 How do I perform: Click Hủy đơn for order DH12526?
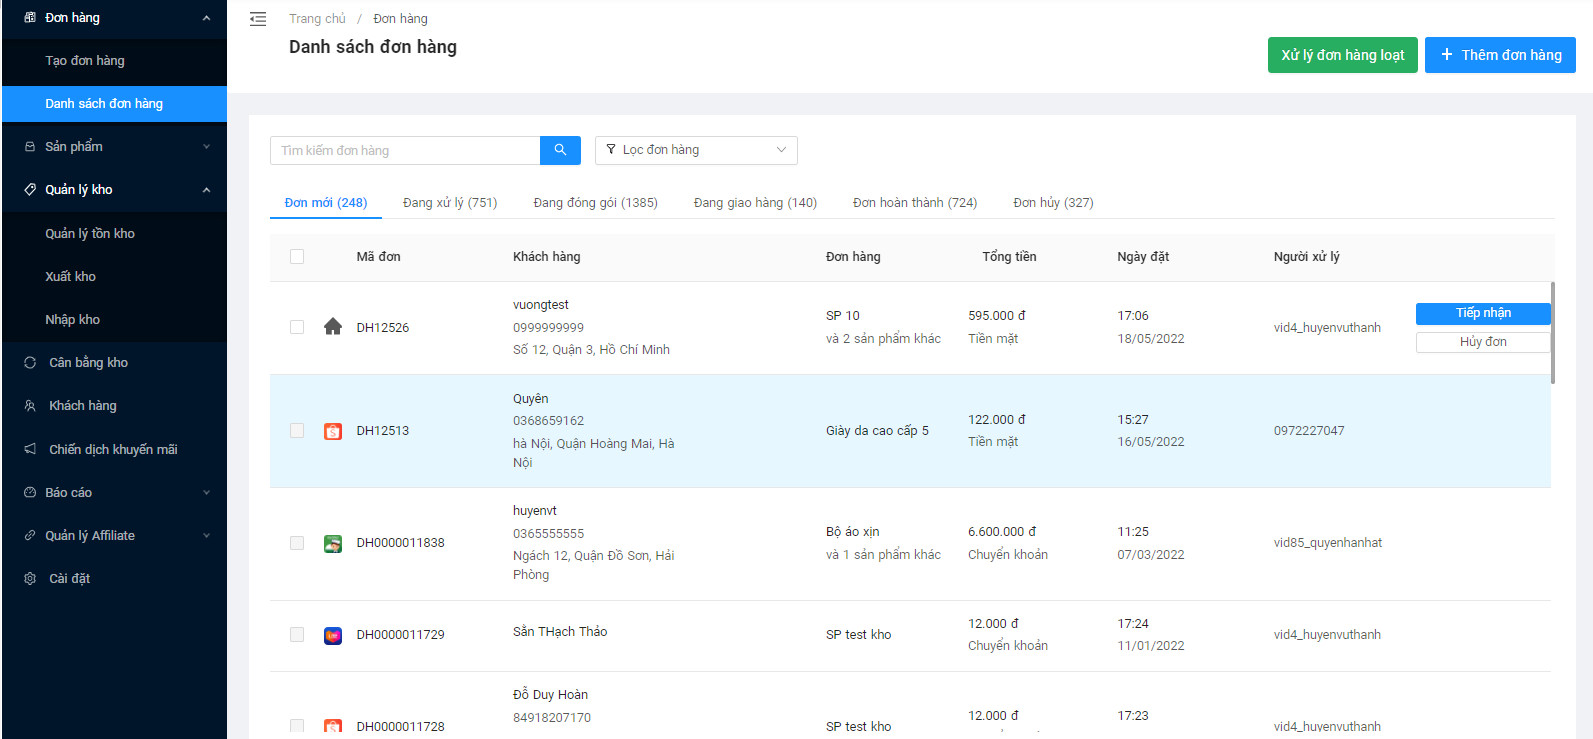pos(1483,342)
